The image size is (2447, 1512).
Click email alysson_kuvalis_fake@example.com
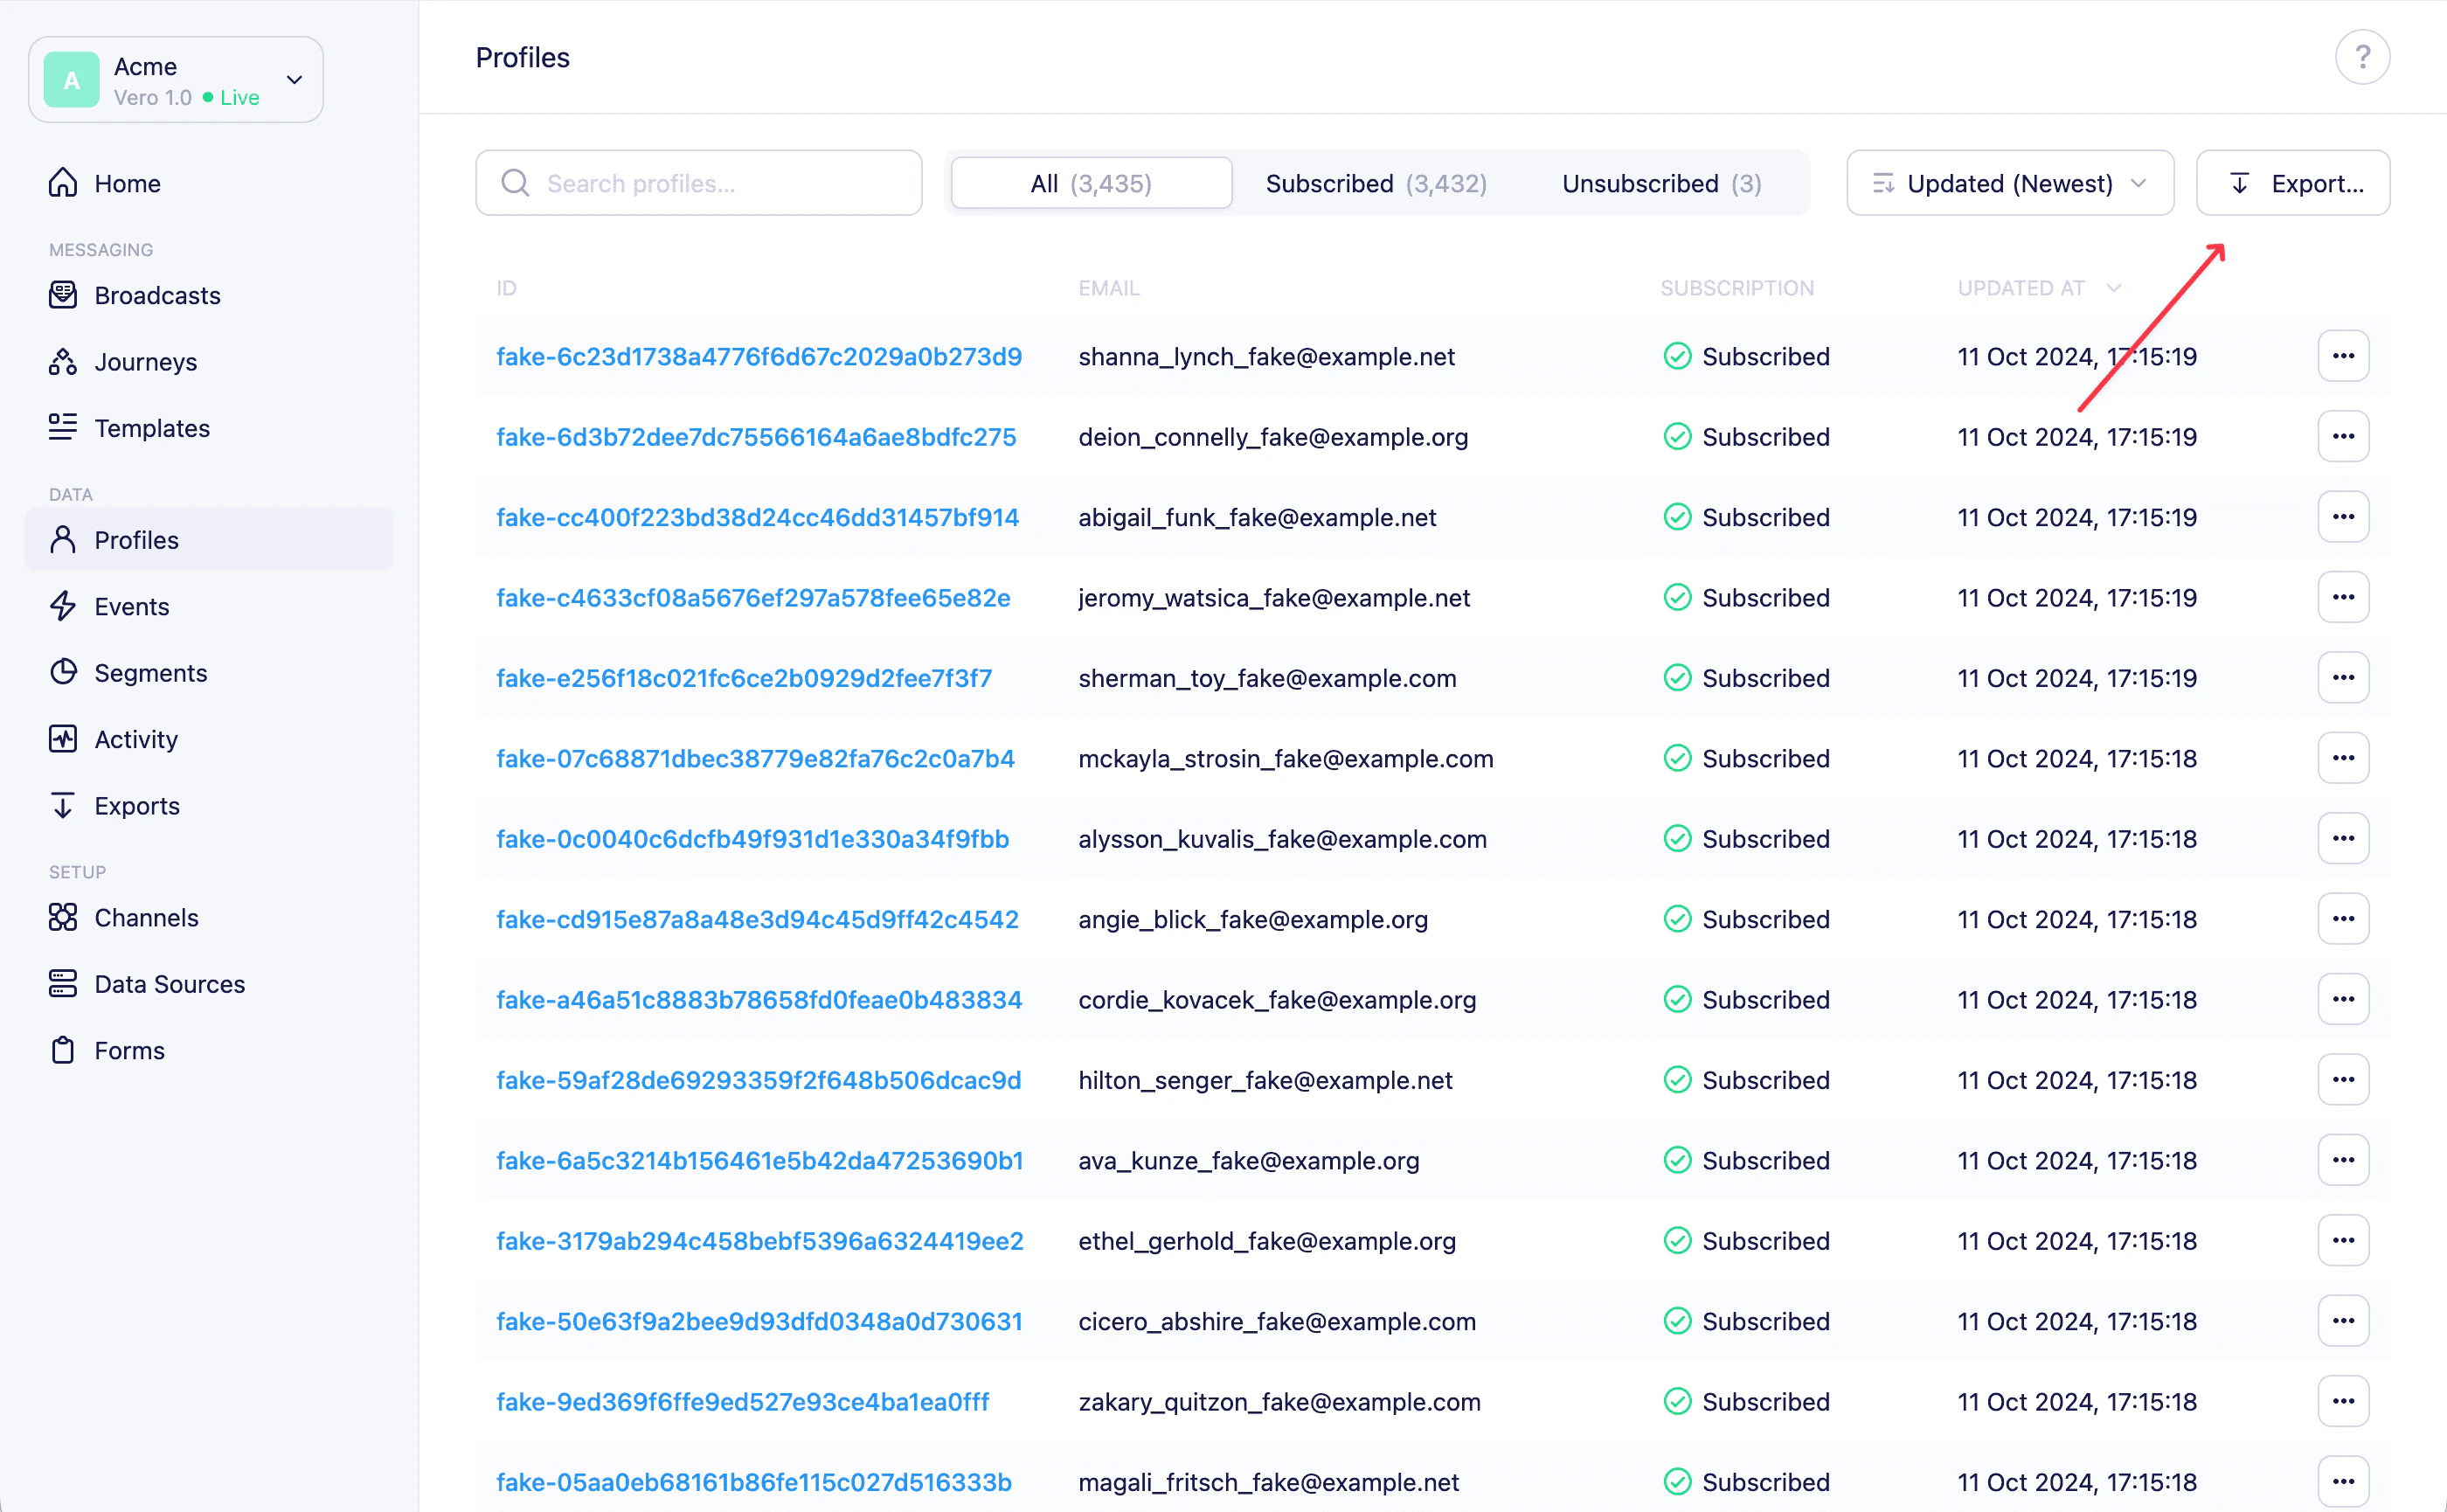point(1282,838)
